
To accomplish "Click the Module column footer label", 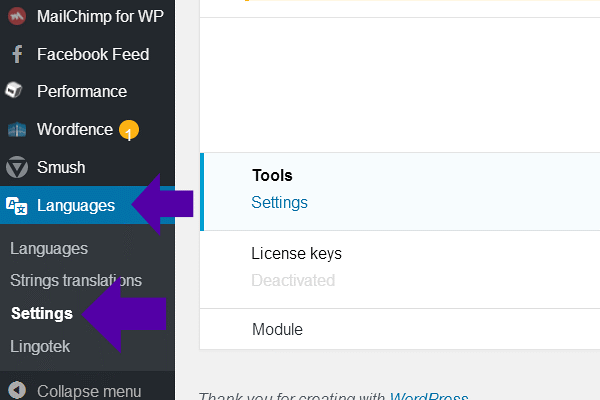I will [277, 329].
